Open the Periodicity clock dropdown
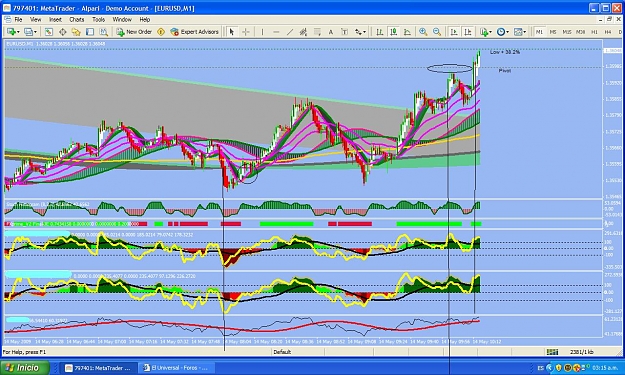 (x=503, y=32)
